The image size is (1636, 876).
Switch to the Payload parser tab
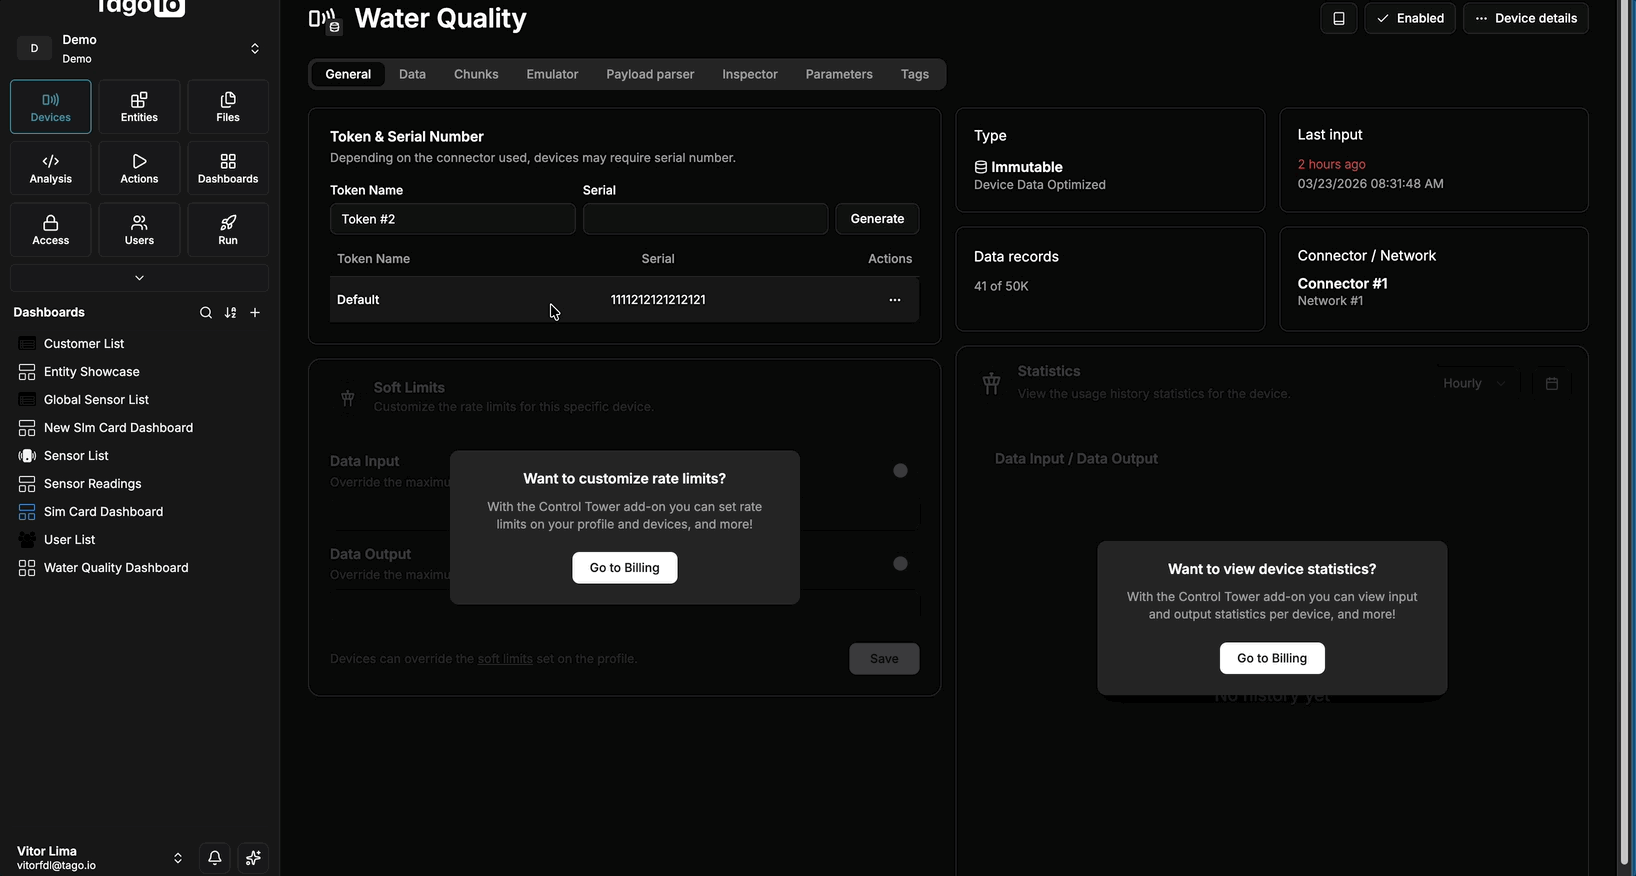point(650,74)
